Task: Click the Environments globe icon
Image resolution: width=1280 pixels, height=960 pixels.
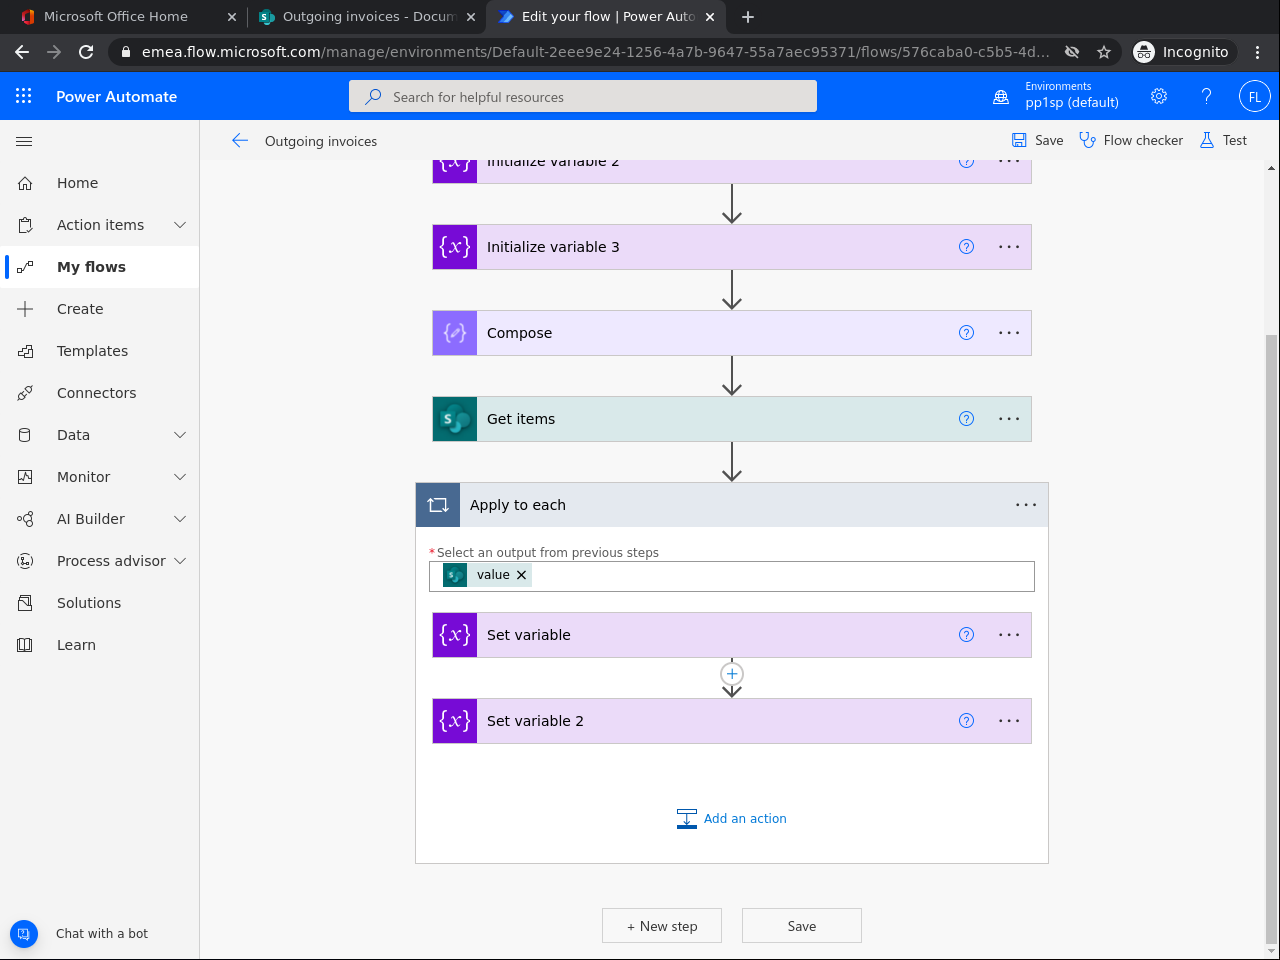Action: click(1001, 97)
